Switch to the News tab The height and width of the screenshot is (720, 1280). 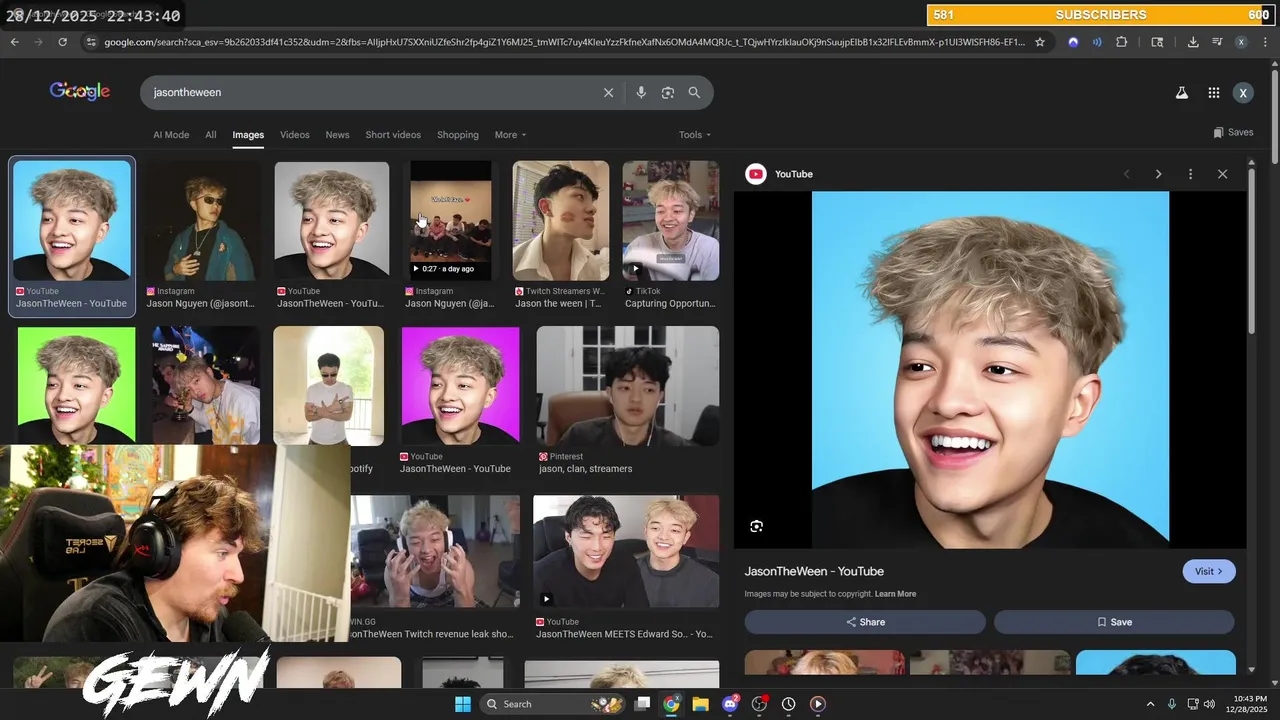coord(338,135)
